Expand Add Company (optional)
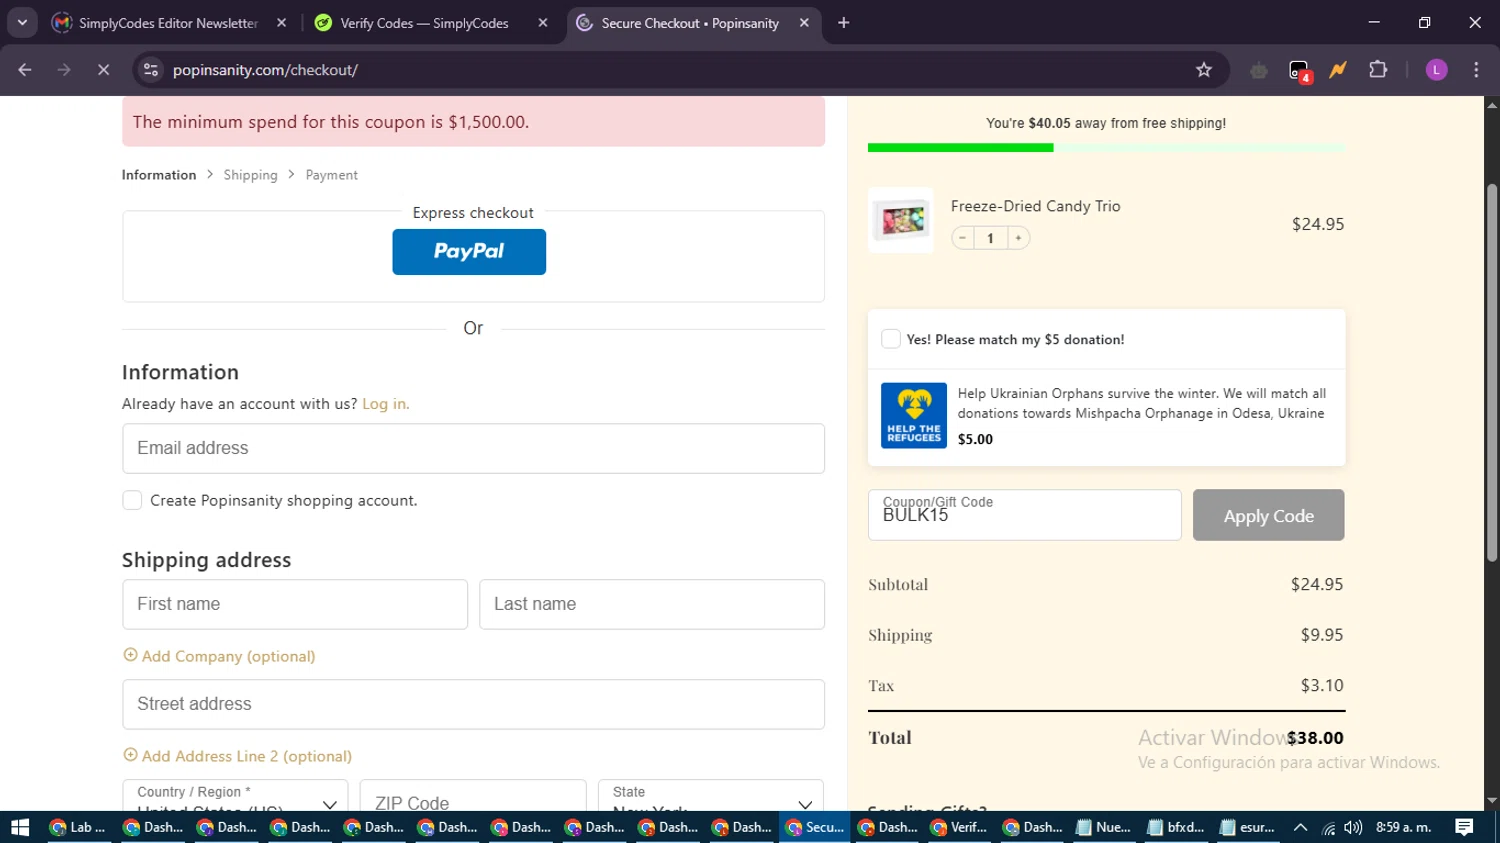Image resolution: width=1500 pixels, height=843 pixels. [219, 656]
